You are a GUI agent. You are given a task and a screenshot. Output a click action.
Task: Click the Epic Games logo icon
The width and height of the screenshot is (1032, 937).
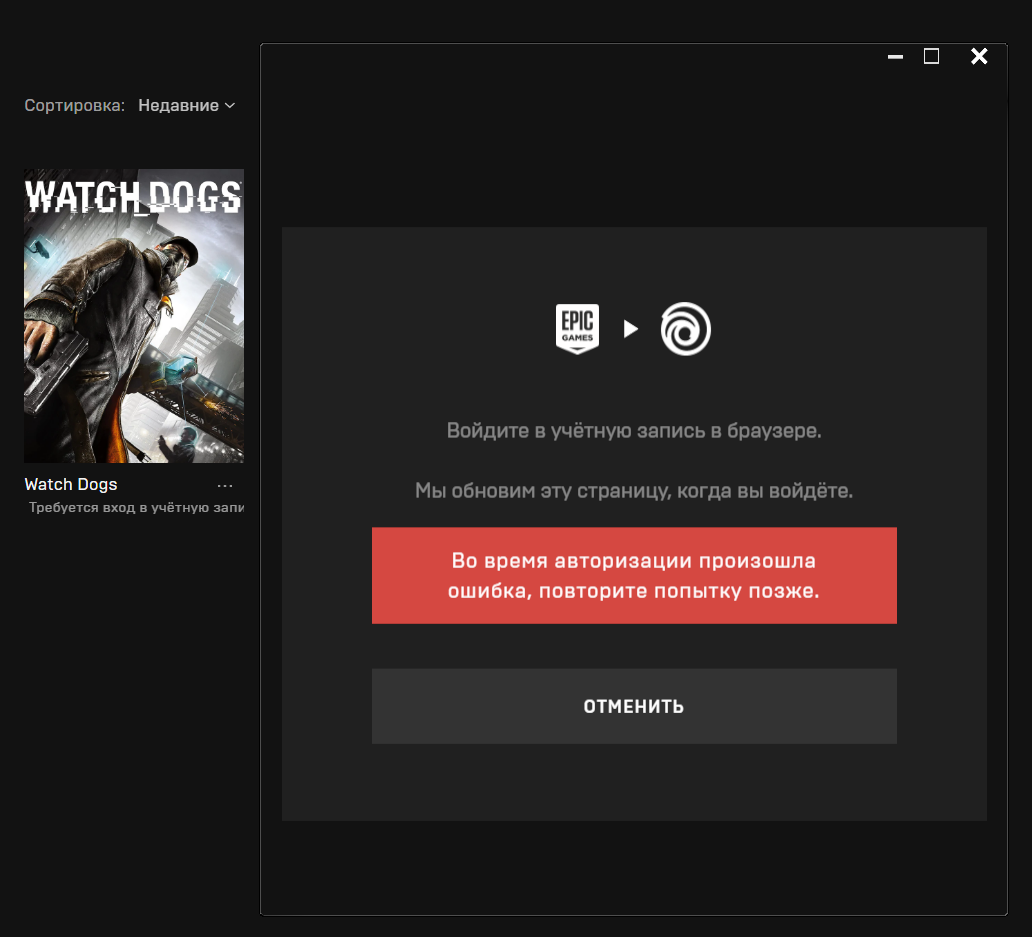tap(577, 329)
